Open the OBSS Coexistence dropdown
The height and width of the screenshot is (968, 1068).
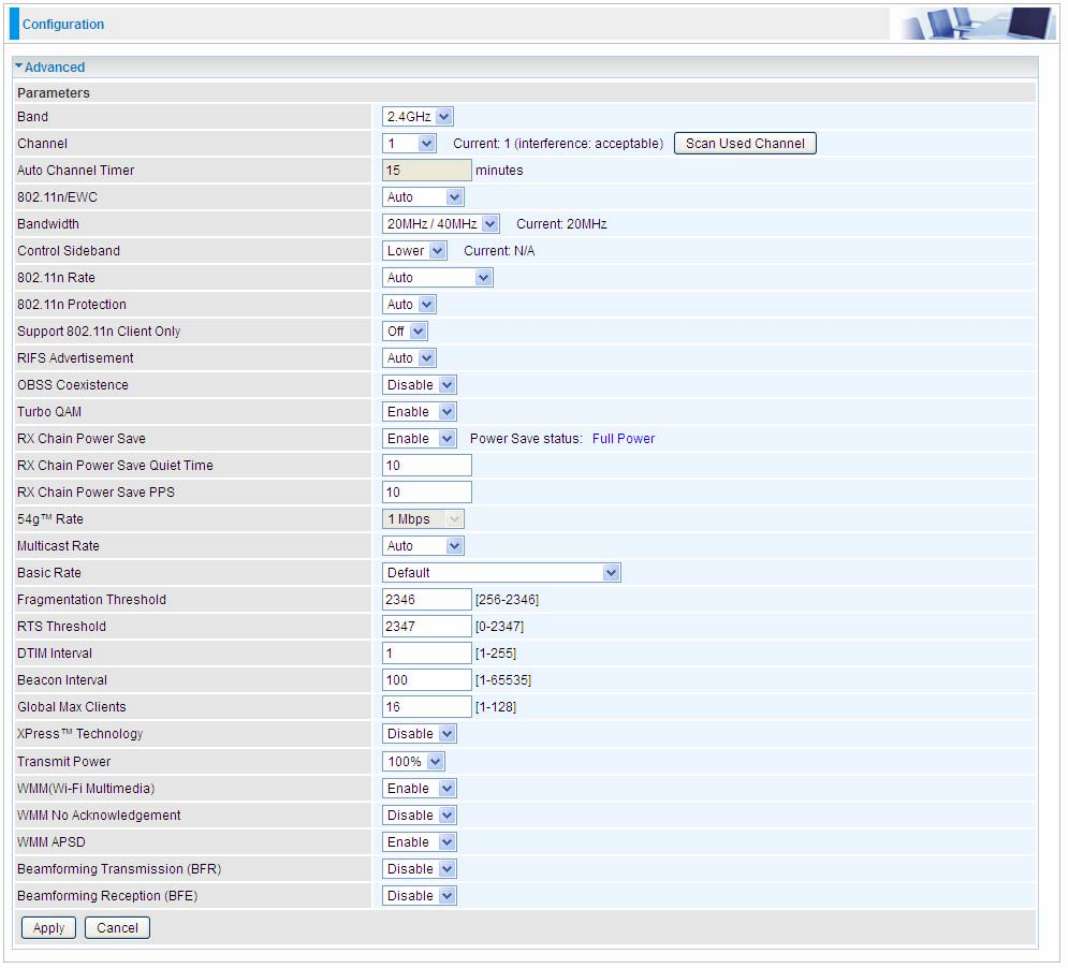click(x=420, y=386)
